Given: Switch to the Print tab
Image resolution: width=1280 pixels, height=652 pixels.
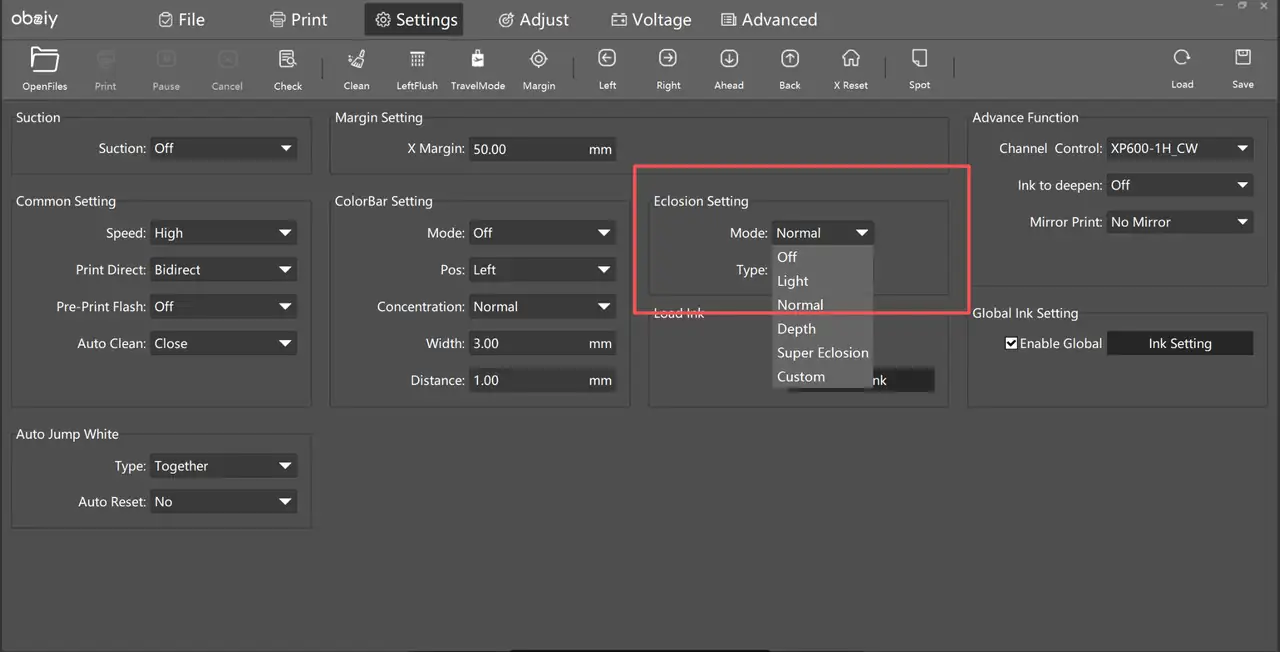Looking at the screenshot, I should 299,19.
